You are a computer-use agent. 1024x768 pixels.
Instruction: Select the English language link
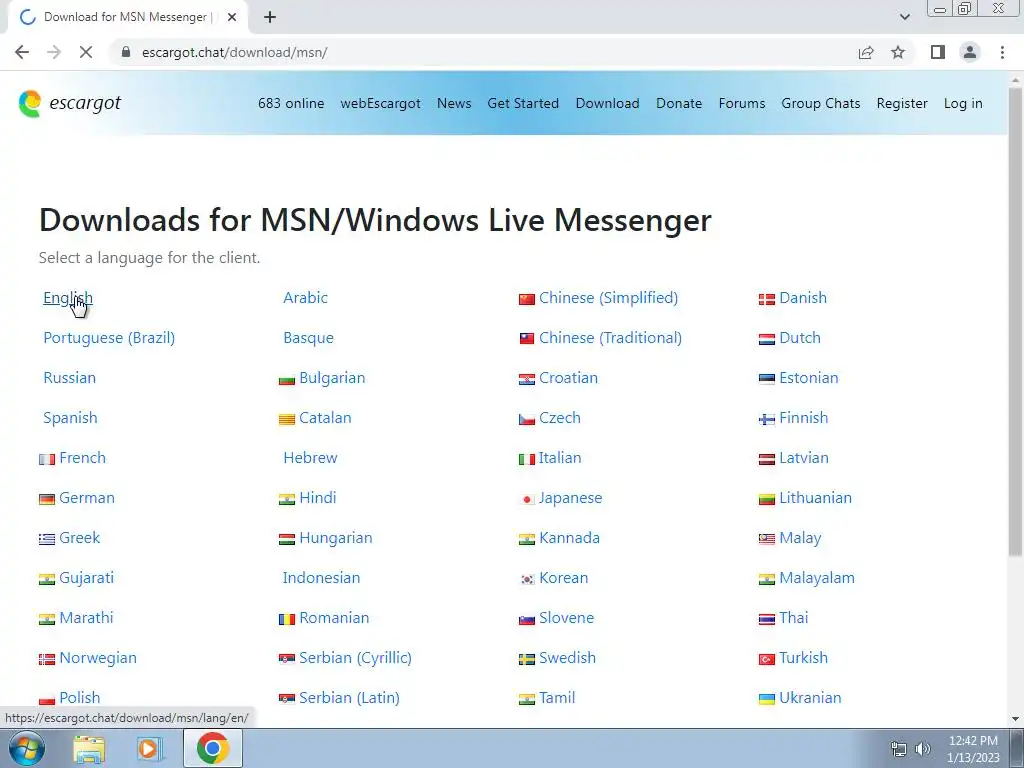coord(68,298)
